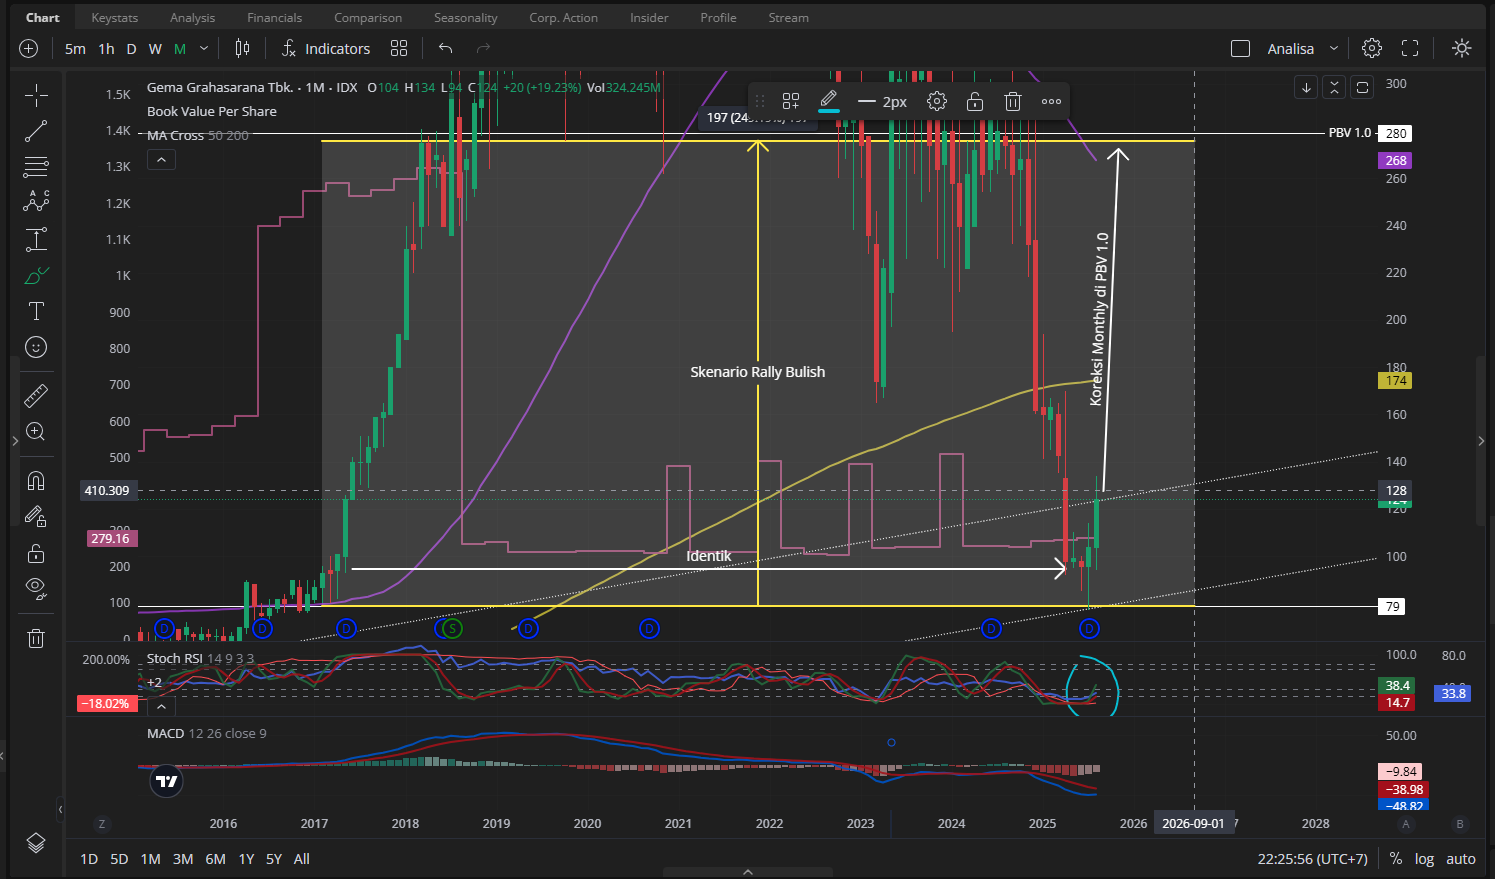Screen dimensions: 1495x879
Task: Toggle stay in drawing mode
Action: tap(36, 517)
